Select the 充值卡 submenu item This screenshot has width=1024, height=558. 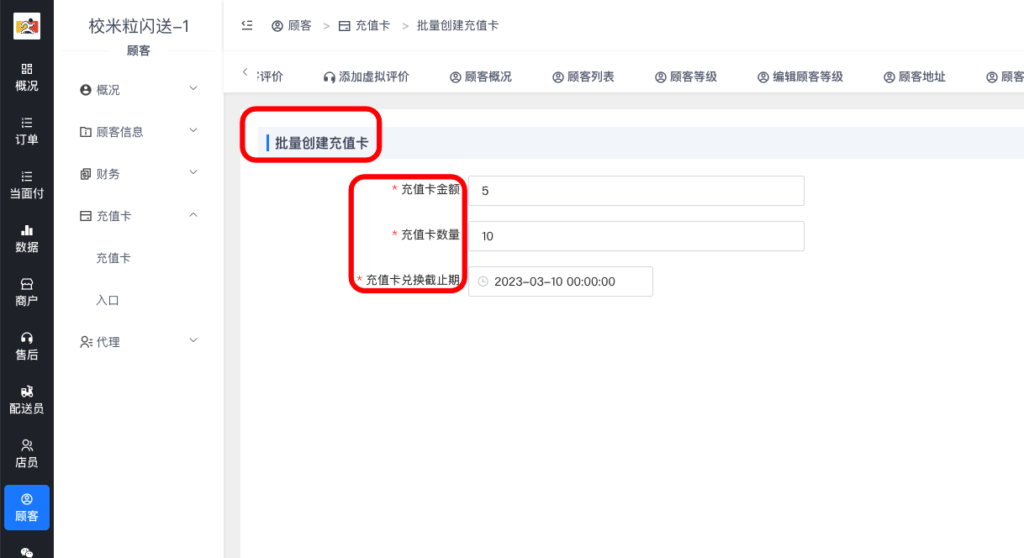coord(114,258)
